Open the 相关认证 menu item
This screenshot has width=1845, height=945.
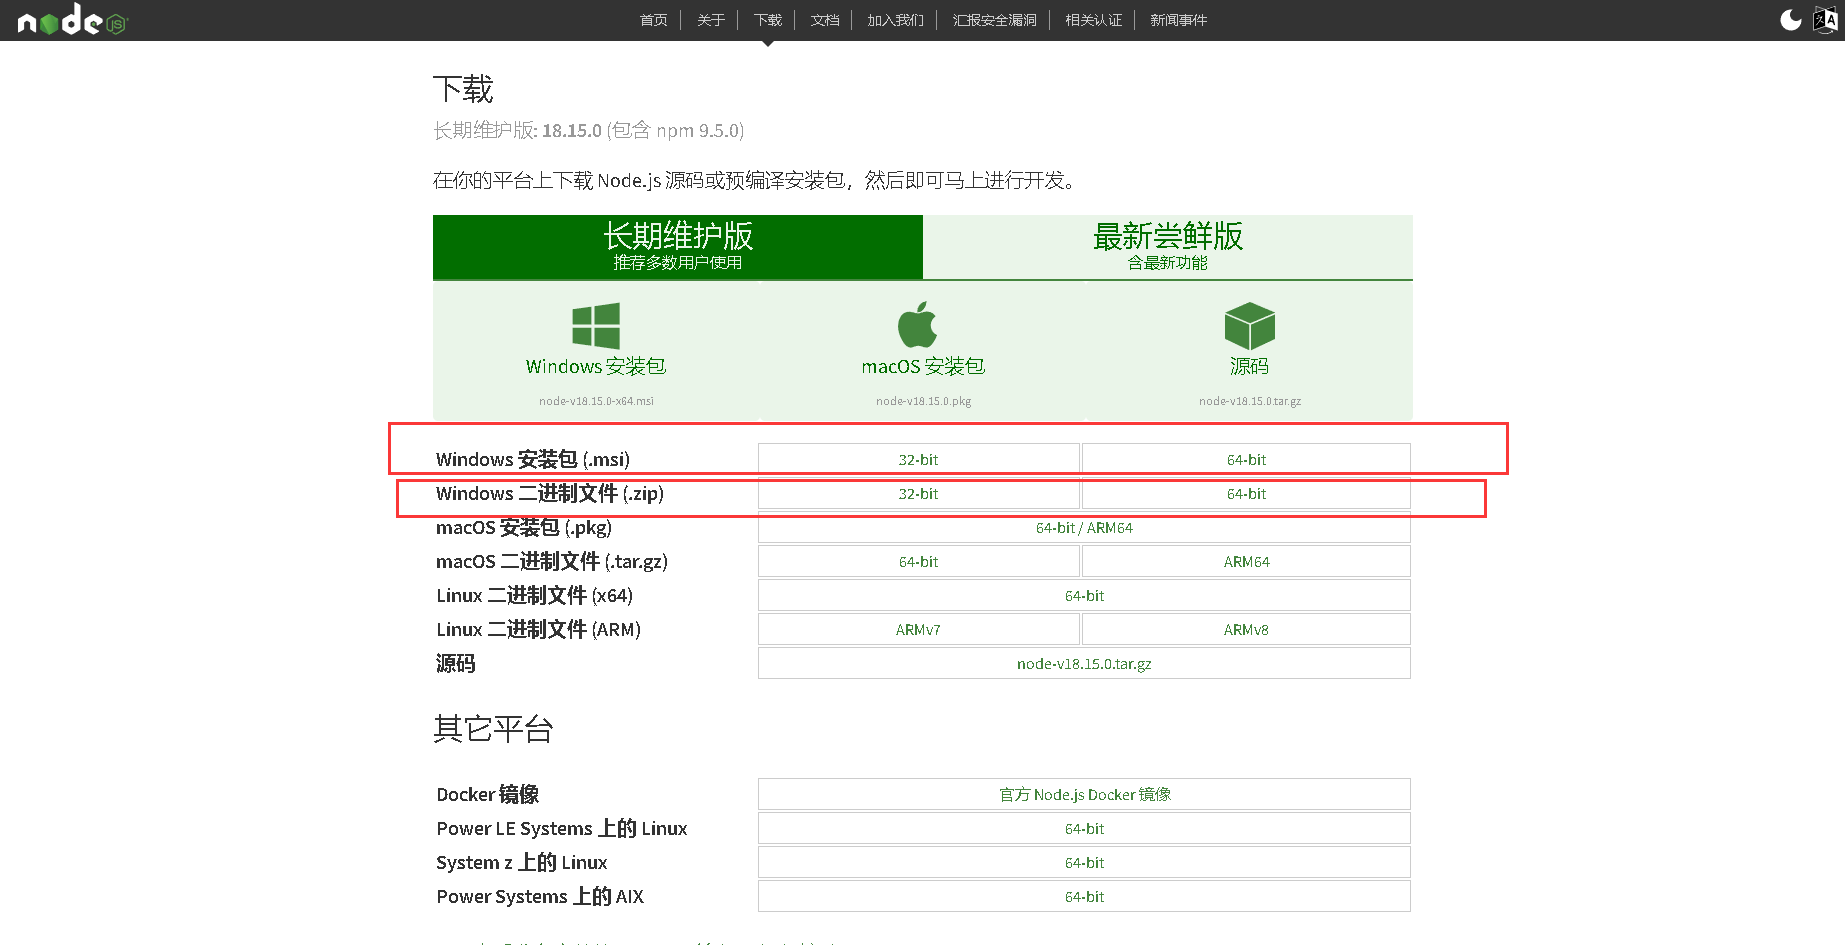coord(1093,20)
